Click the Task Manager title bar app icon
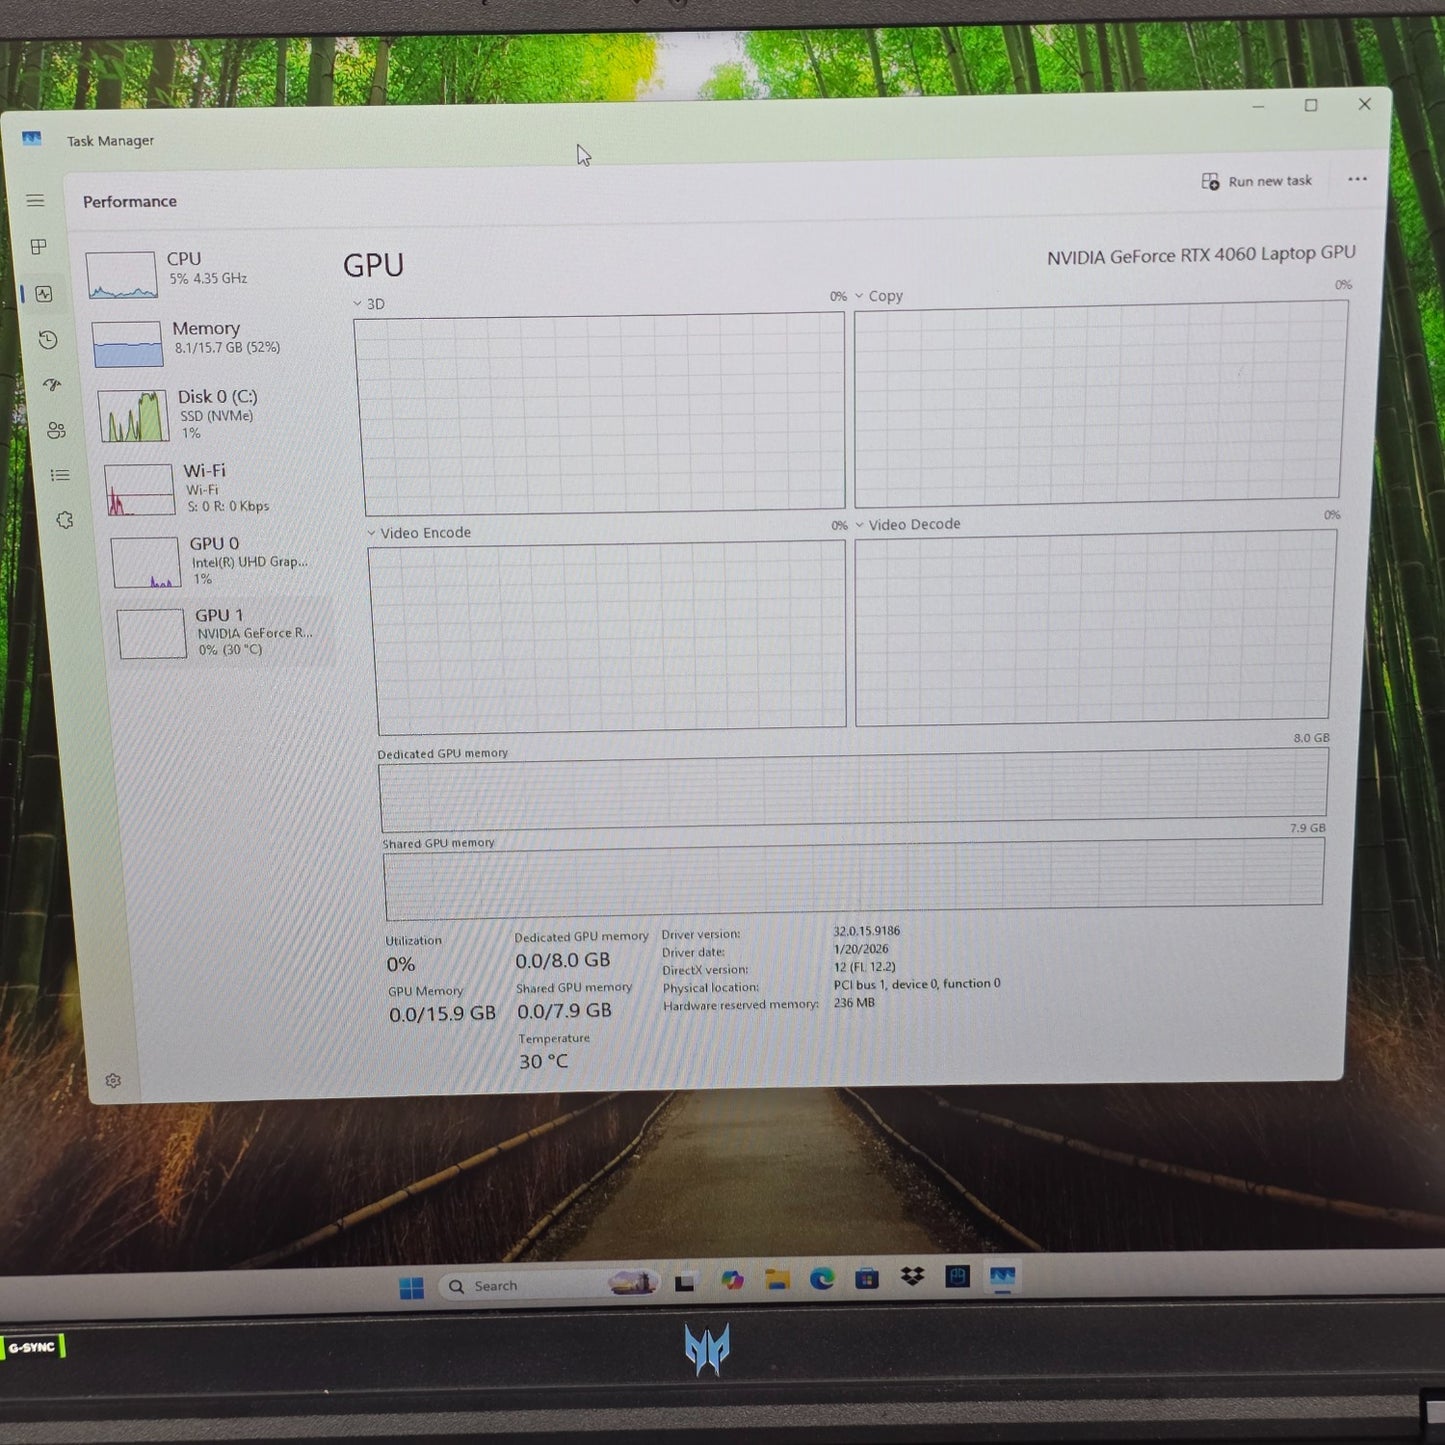The height and width of the screenshot is (1445, 1445). point(32,138)
